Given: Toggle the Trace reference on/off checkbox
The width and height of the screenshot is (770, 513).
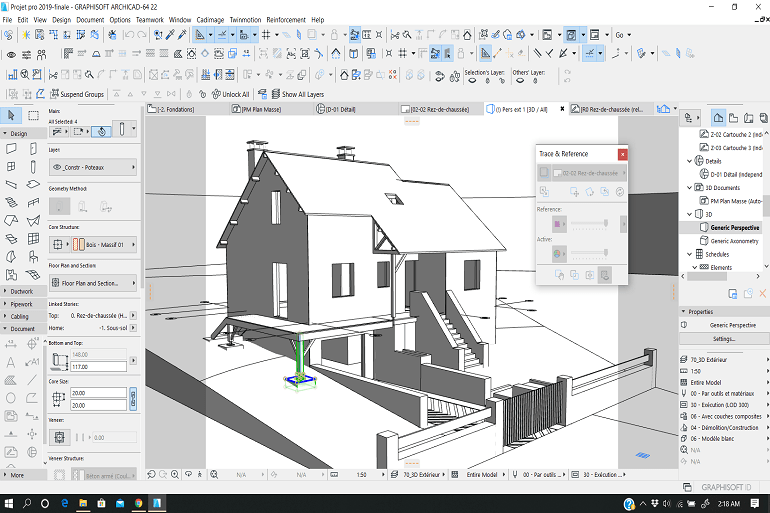Looking at the screenshot, I should pos(543,173).
